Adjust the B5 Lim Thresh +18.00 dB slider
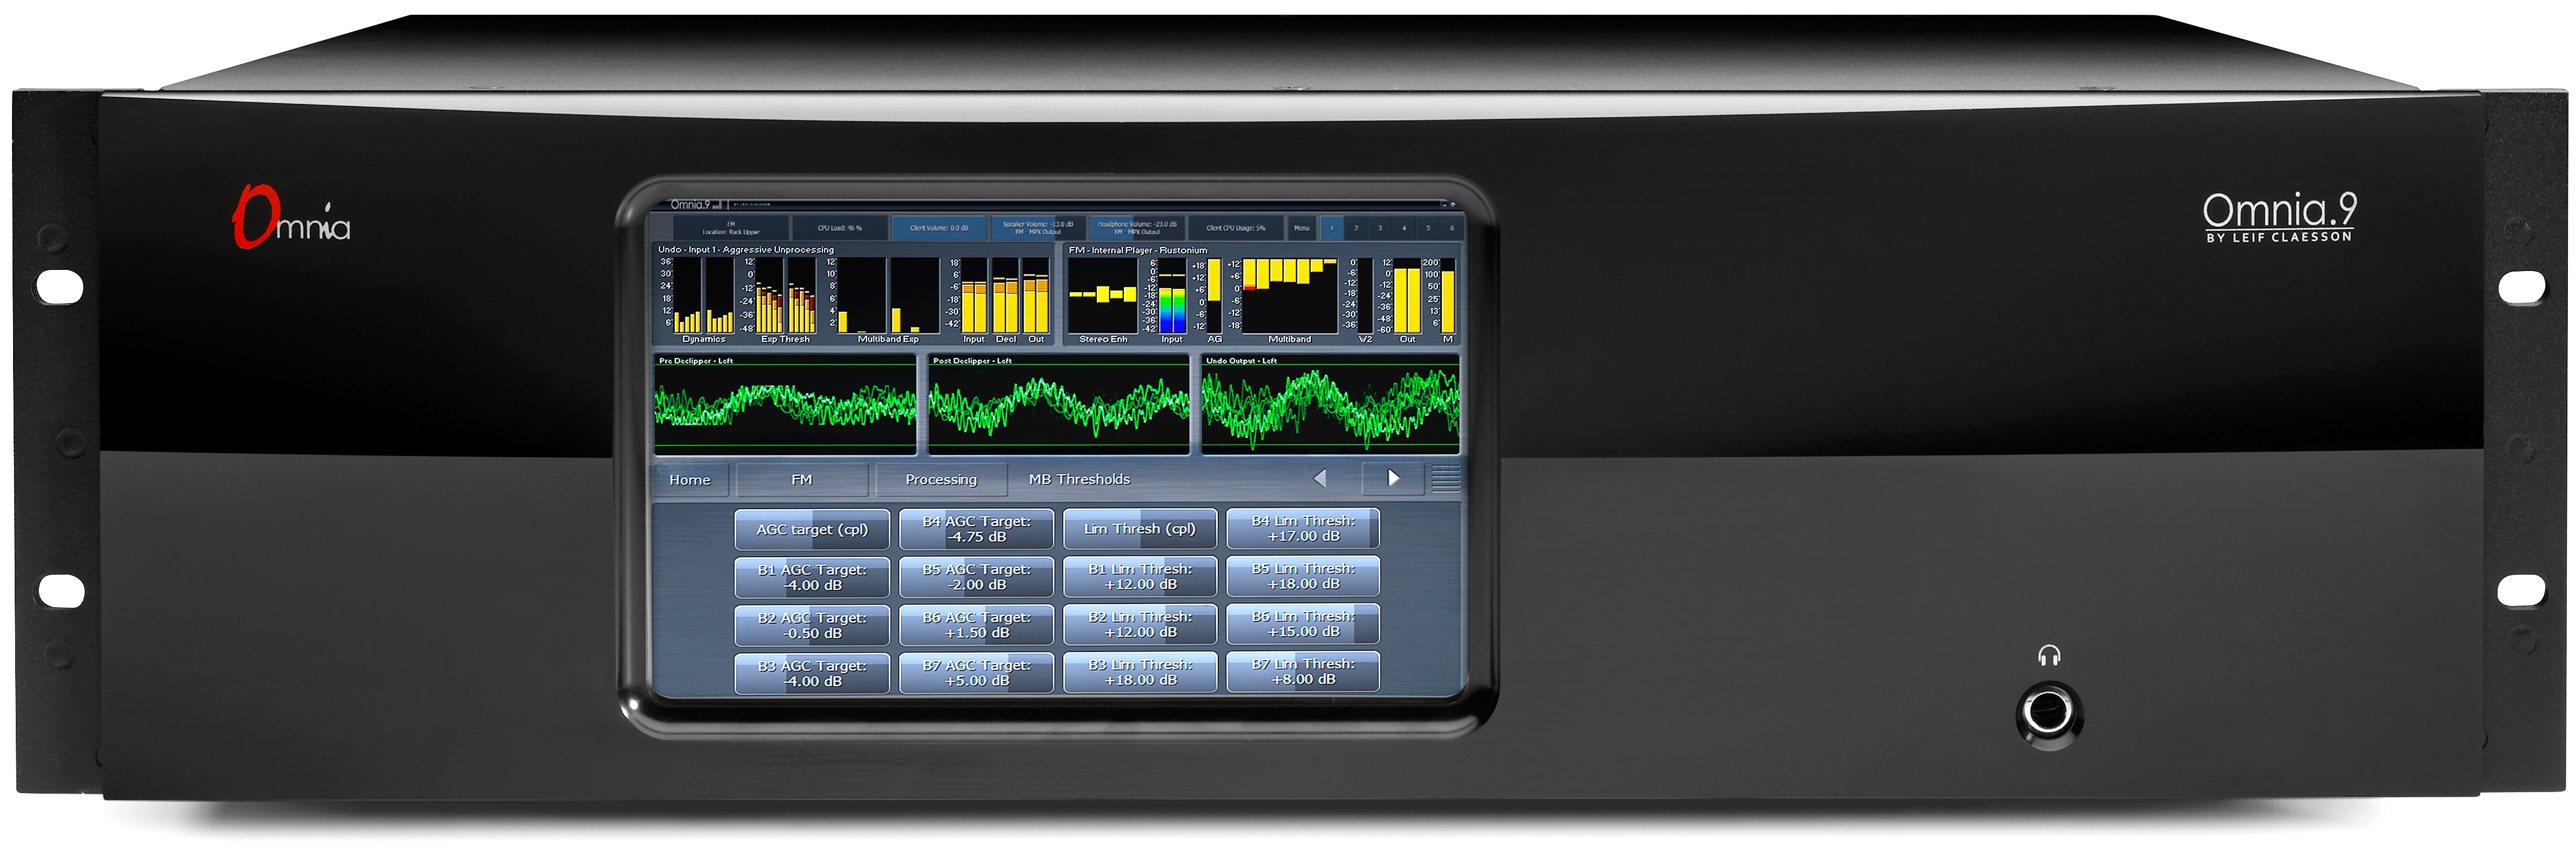Image resolution: width=2576 pixels, height=857 pixels. tap(1303, 576)
